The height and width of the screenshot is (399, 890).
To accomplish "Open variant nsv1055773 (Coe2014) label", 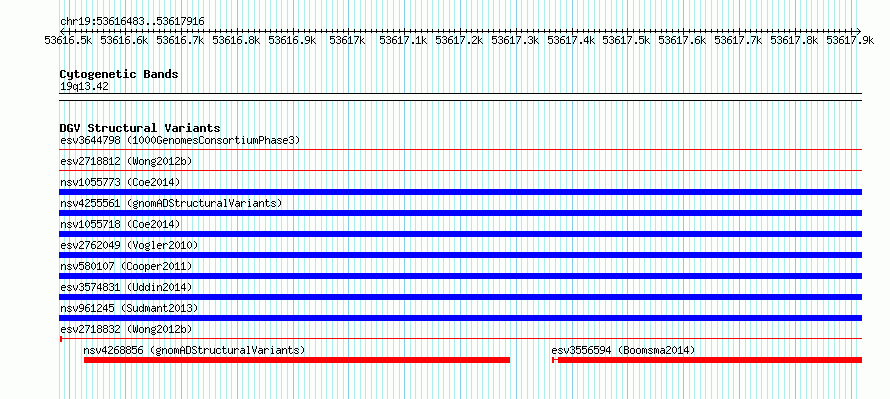I will 120,182.
